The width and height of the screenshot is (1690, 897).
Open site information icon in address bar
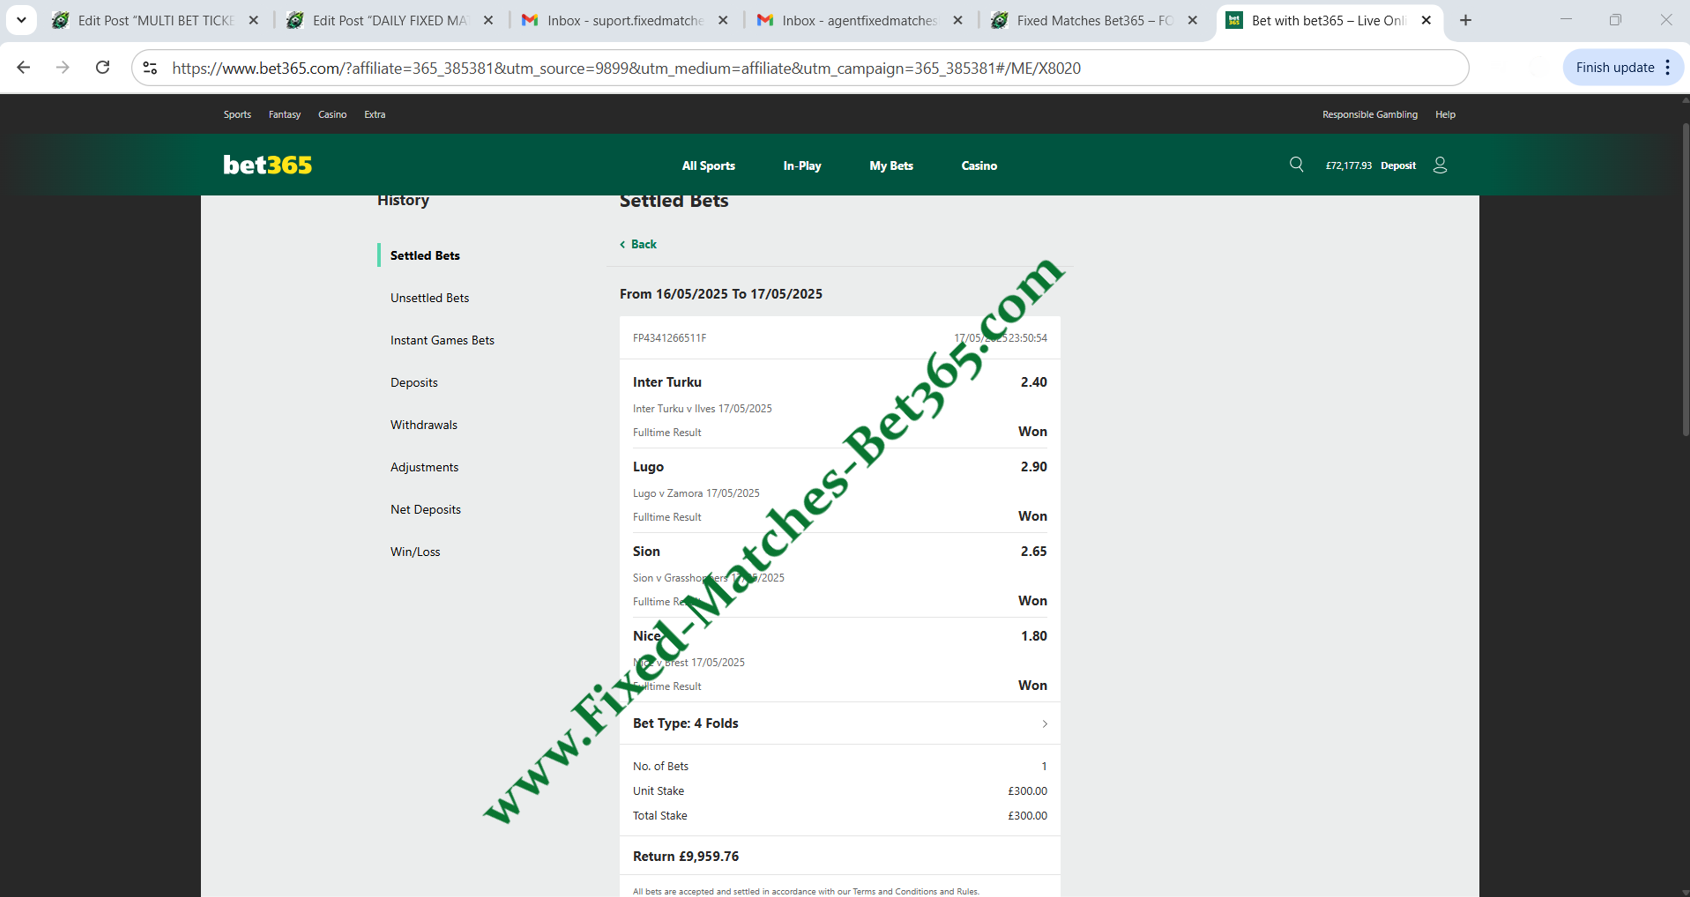click(x=150, y=68)
